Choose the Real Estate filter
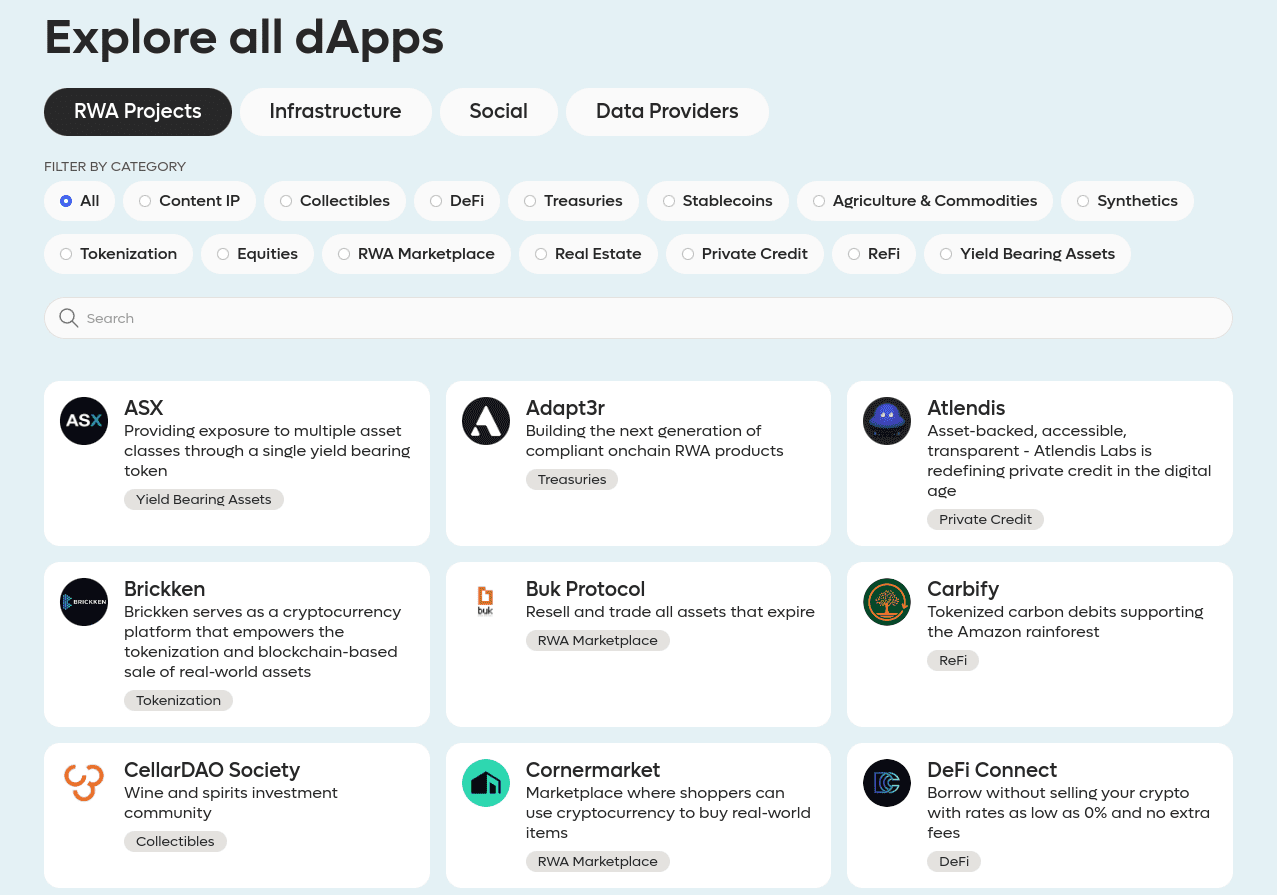Viewport: 1277px width, 895px height. tap(588, 254)
